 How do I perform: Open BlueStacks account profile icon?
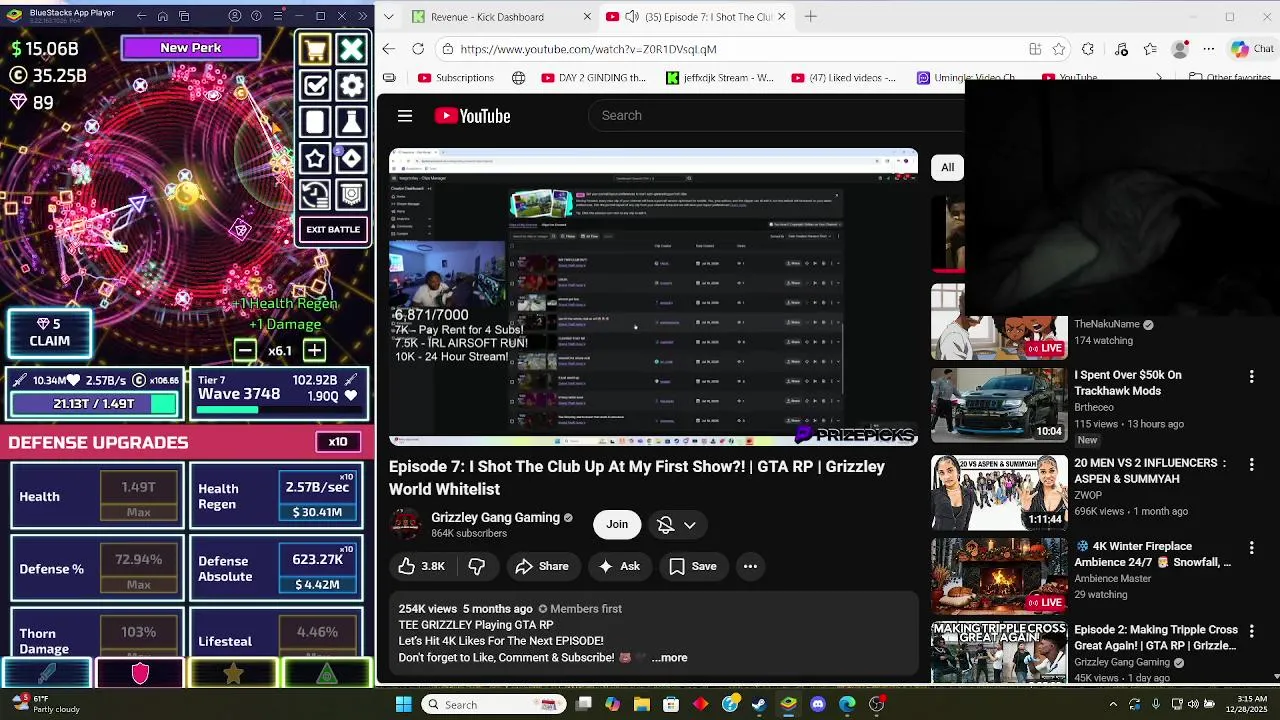(x=235, y=16)
